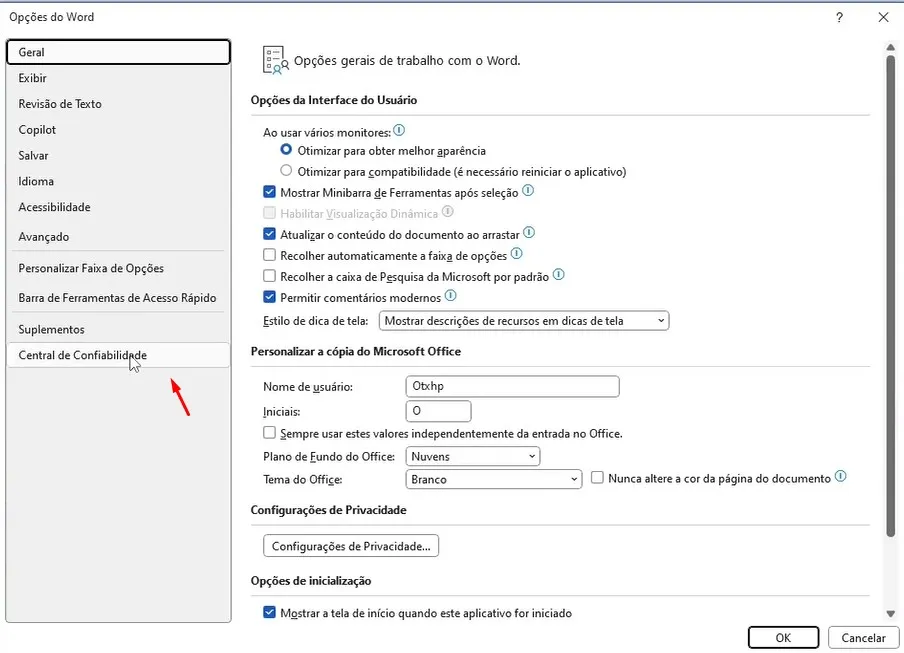Image resolution: width=904 pixels, height=653 pixels.
Task: Open the Estilo de dica de tela dropdown
Action: tap(523, 320)
